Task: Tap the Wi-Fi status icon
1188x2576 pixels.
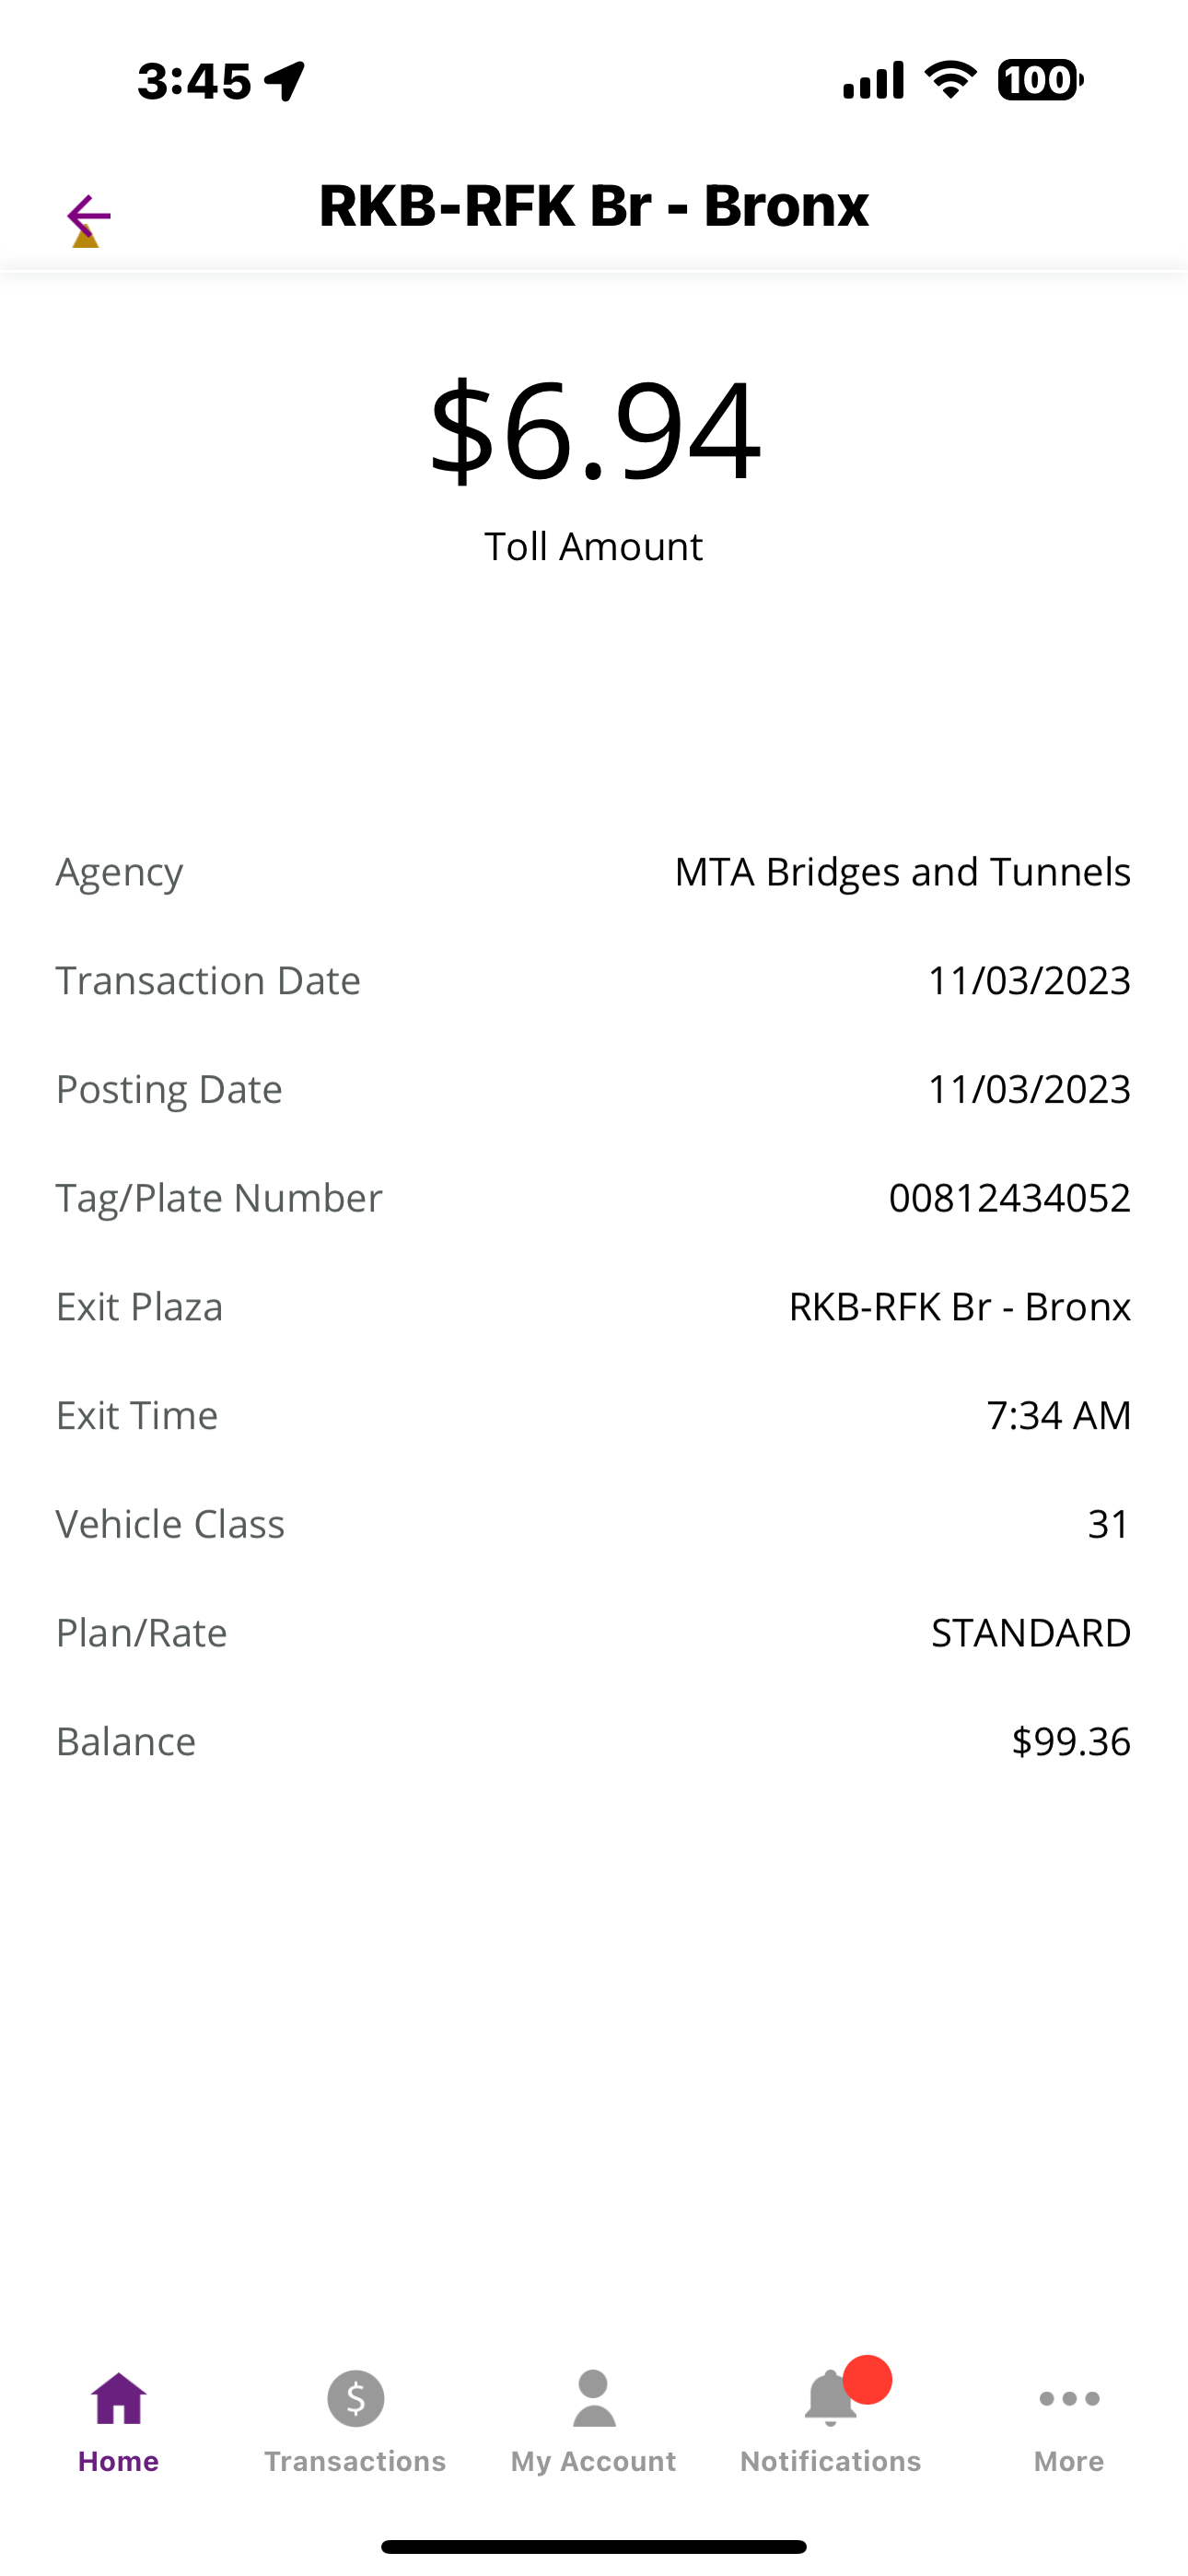Action: (x=950, y=79)
